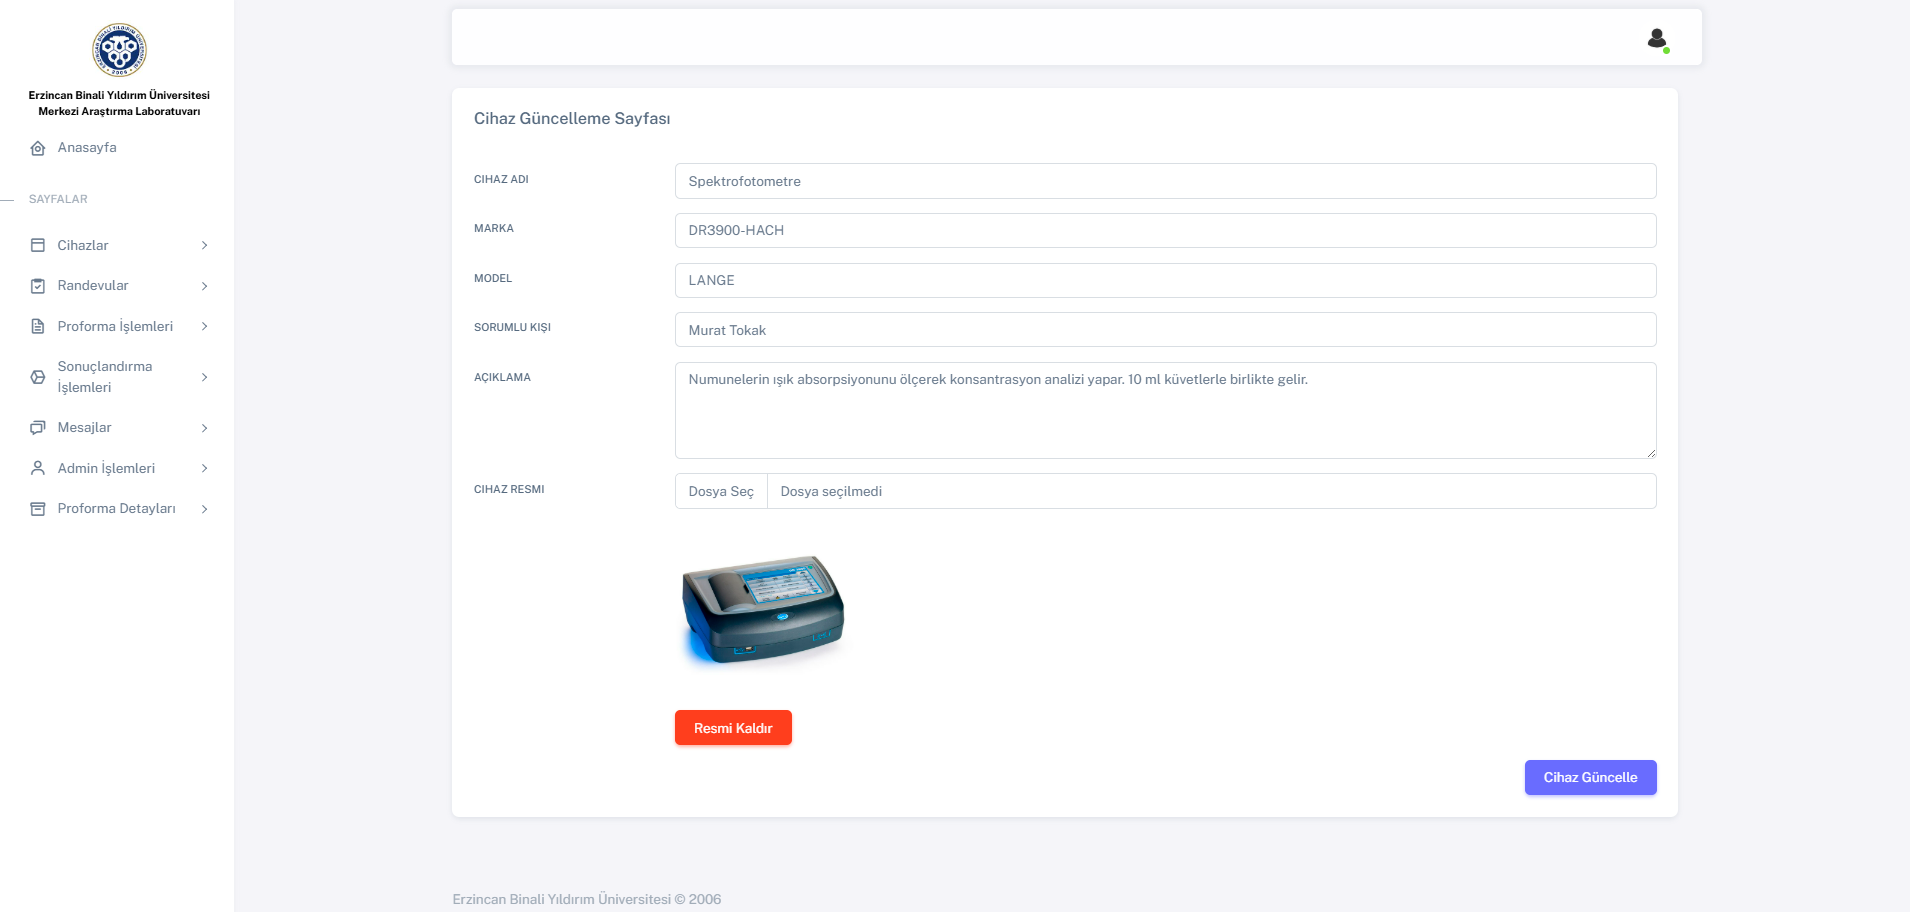Screen dimensions: 1910x912
Task: Open the user profile avatar
Action: tap(1657, 39)
